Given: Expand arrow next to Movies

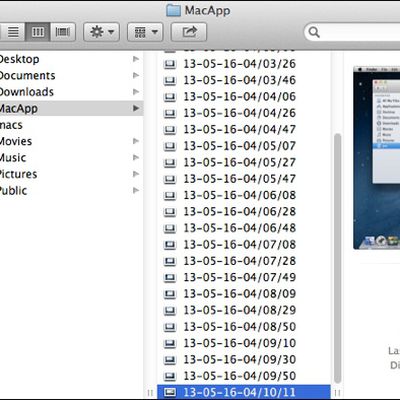Looking at the screenshot, I should pyautogui.click(x=136, y=141).
